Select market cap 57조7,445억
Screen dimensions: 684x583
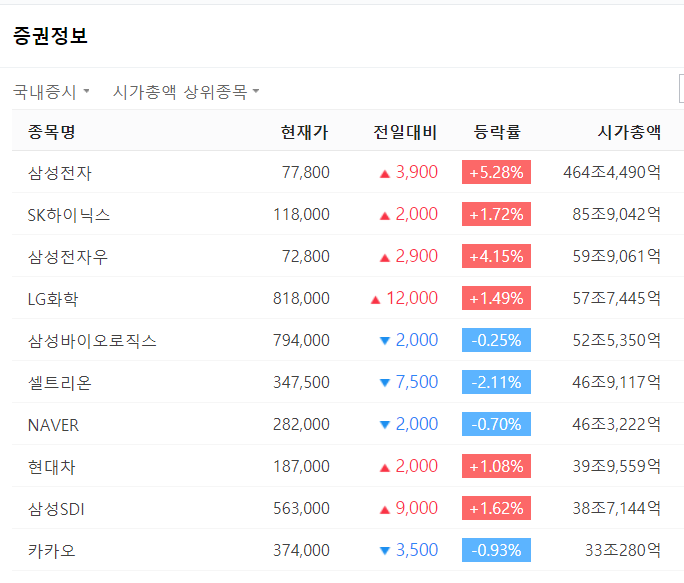(616, 298)
